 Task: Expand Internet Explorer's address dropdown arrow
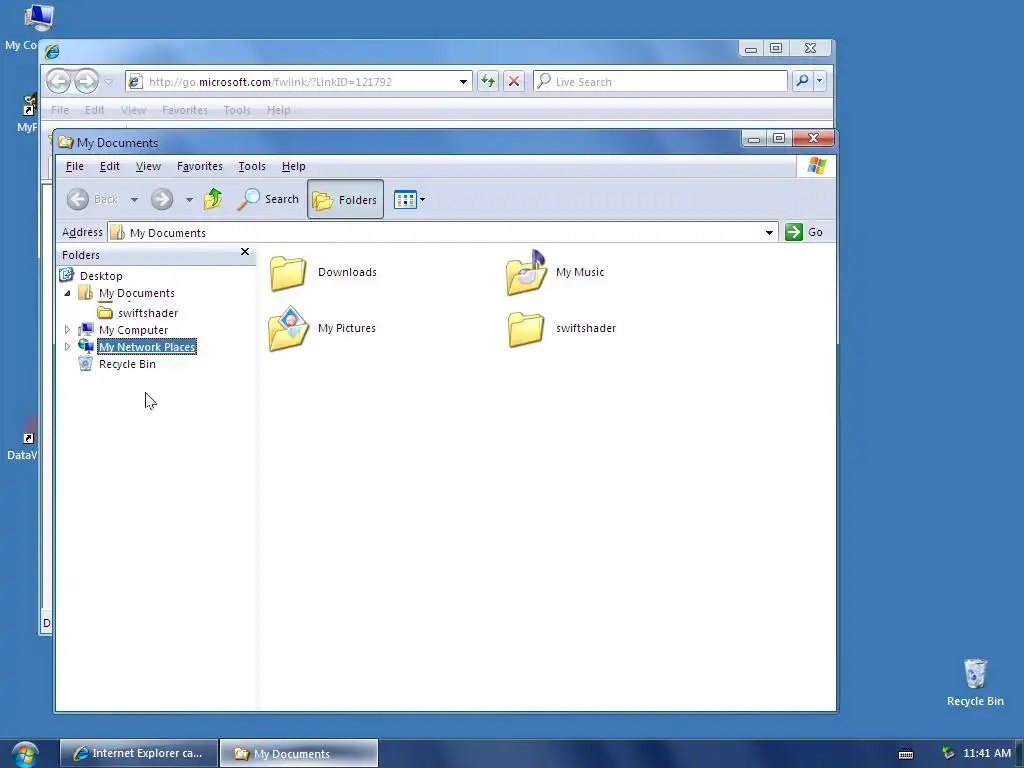(x=463, y=82)
